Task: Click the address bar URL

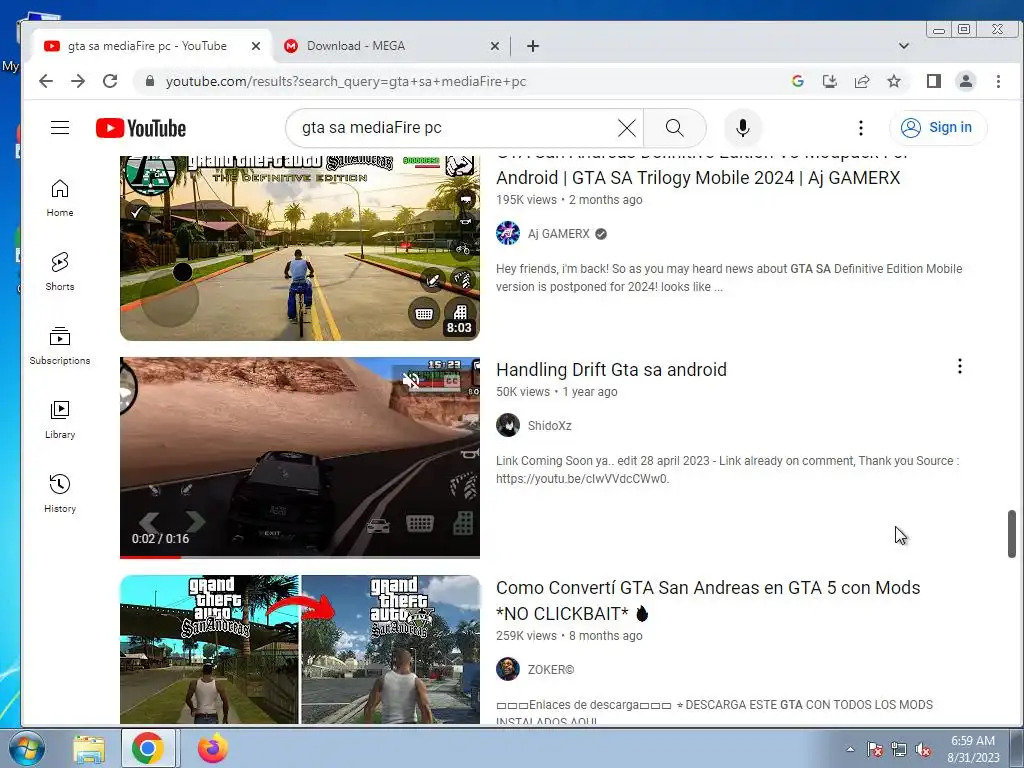Action: [345, 81]
